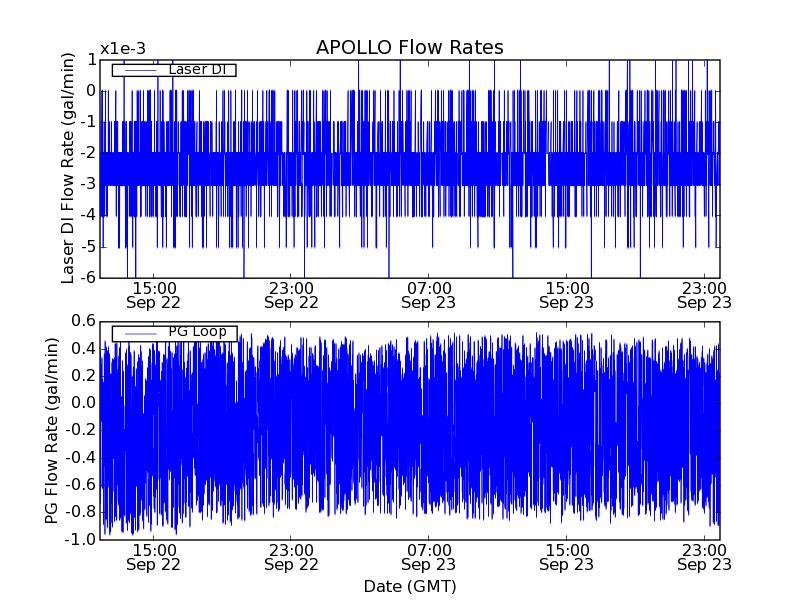Click the '0.4' tick on PG Flow axis
The image size is (800, 600).
(84, 349)
